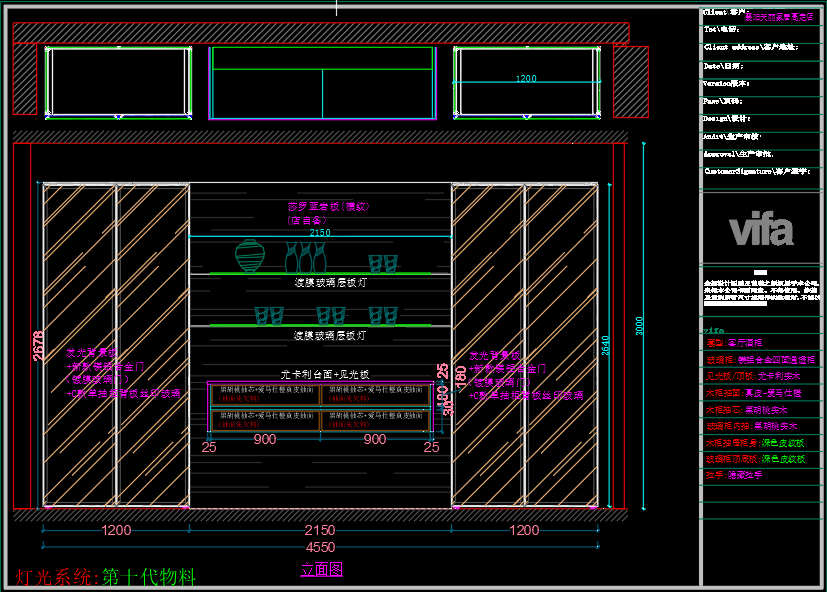Select middle cup pair on lower shelf

coord(331,316)
